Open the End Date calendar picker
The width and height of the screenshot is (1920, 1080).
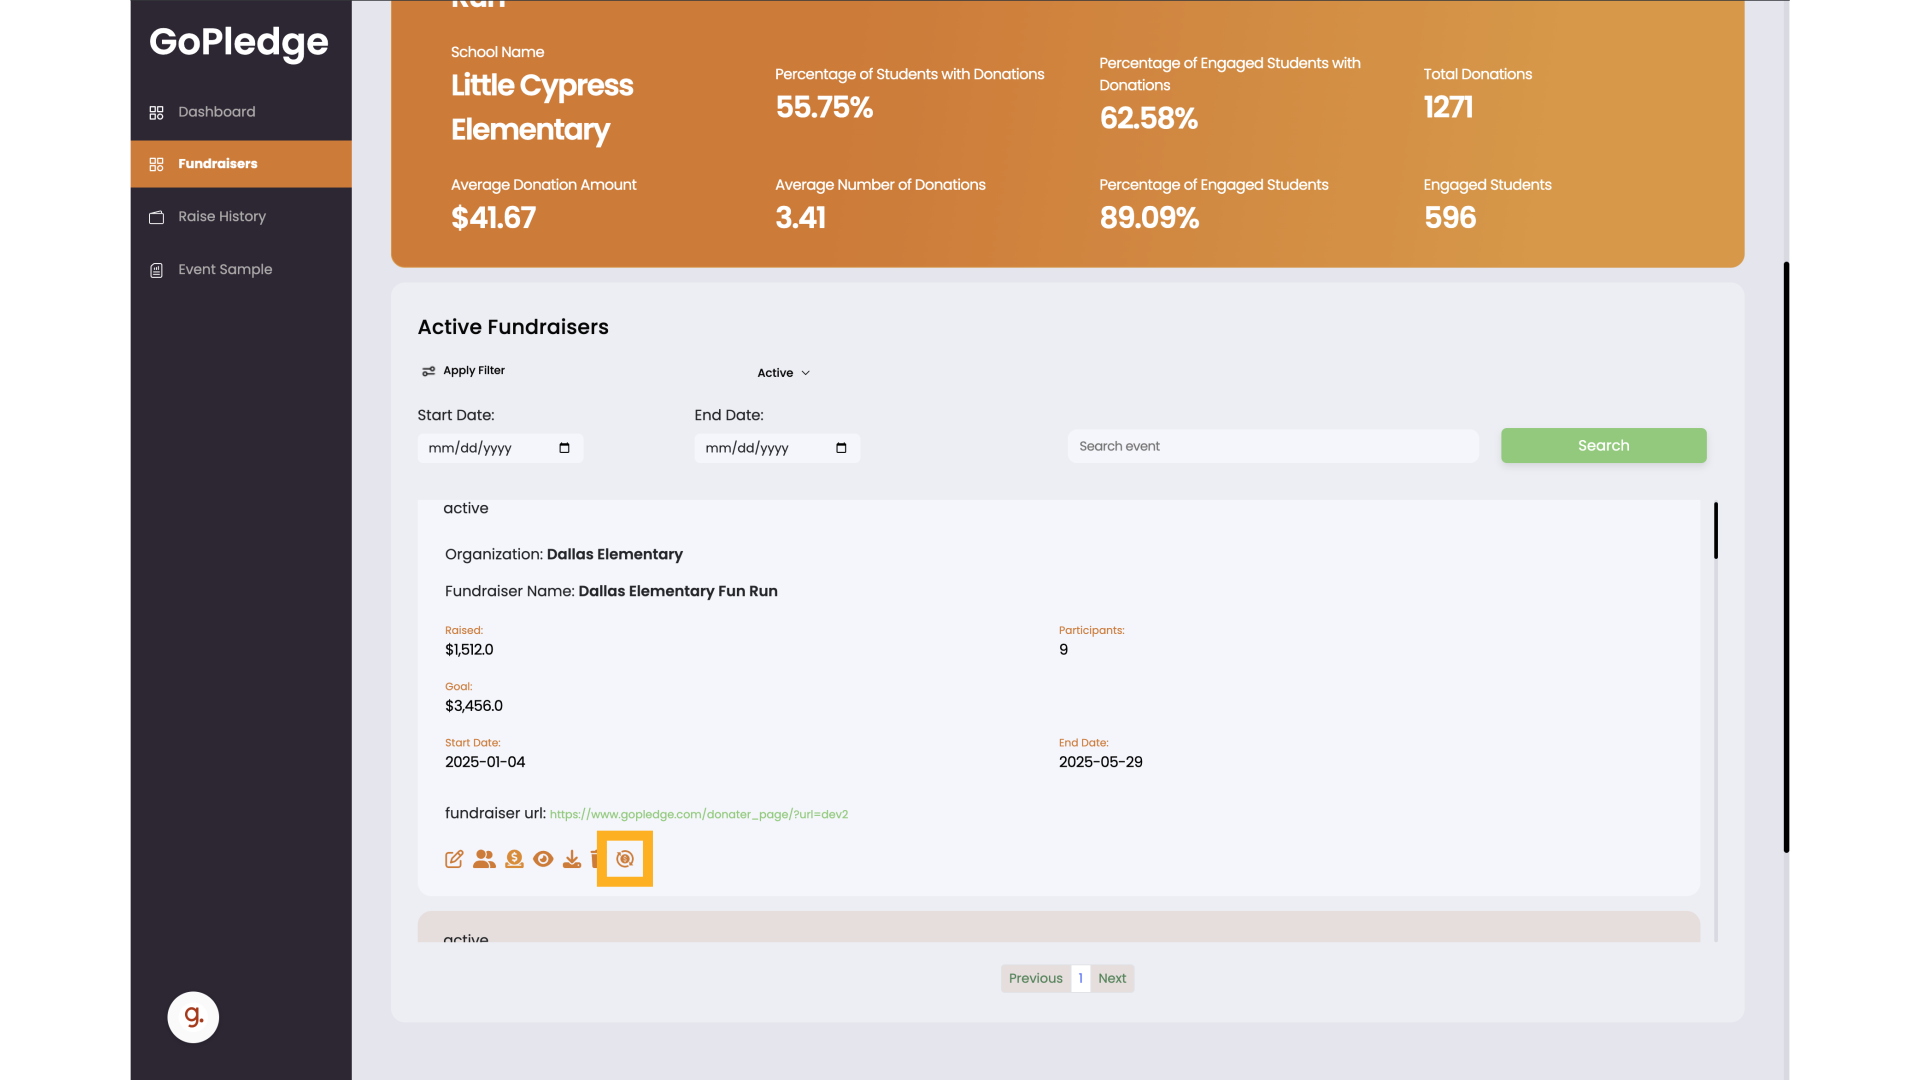(x=841, y=448)
